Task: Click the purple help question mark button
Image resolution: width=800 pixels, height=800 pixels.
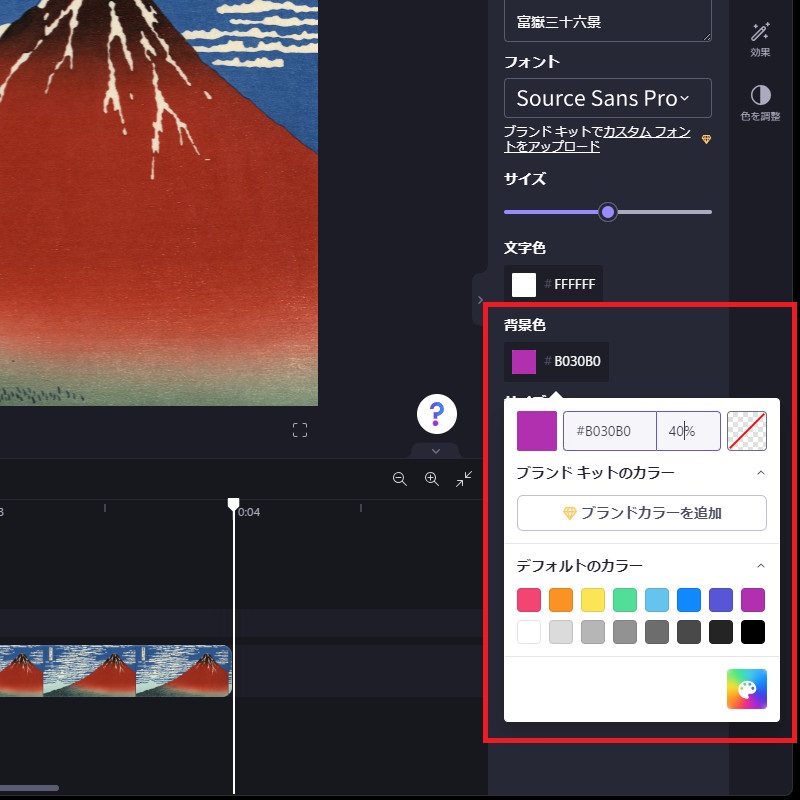Action: click(x=436, y=414)
